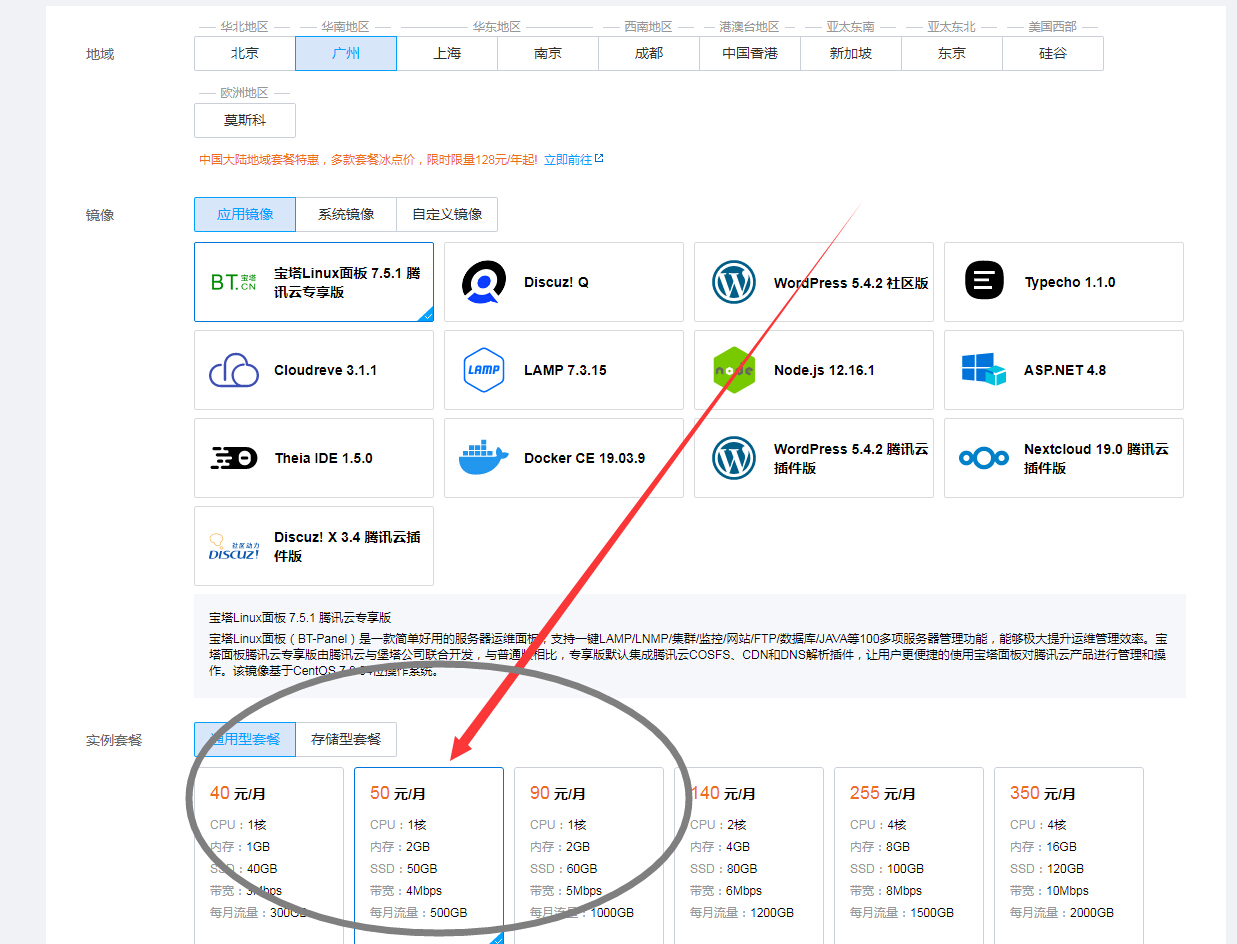This screenshot has width=1237, height=944.
Task: Click the ASP.NET Windows logo icon
Action: click(984, 370)
